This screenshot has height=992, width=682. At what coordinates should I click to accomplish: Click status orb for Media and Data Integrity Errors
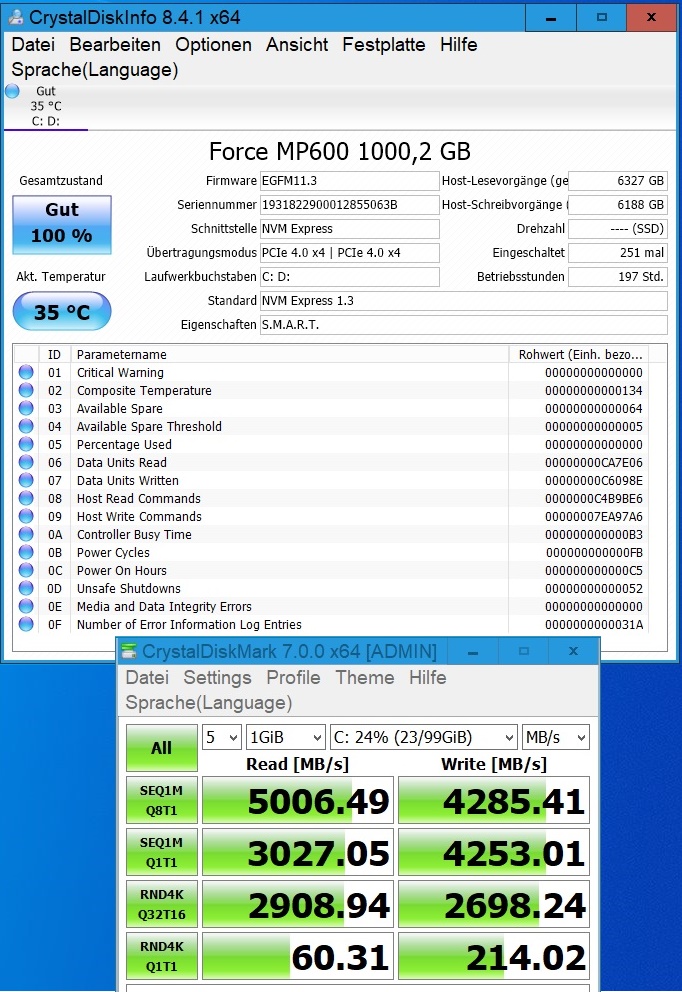tap(26, 606)
